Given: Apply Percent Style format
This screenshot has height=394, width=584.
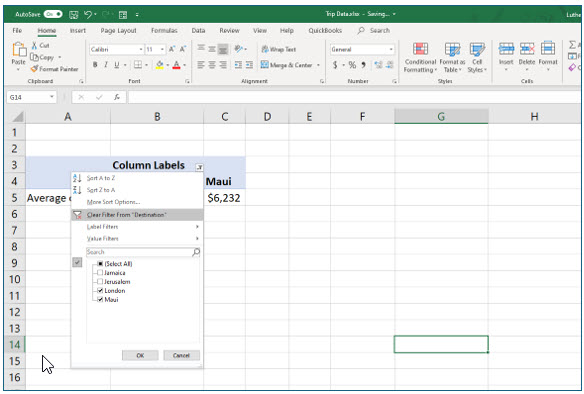Looking at the screenshot, I should coord(352,65).
